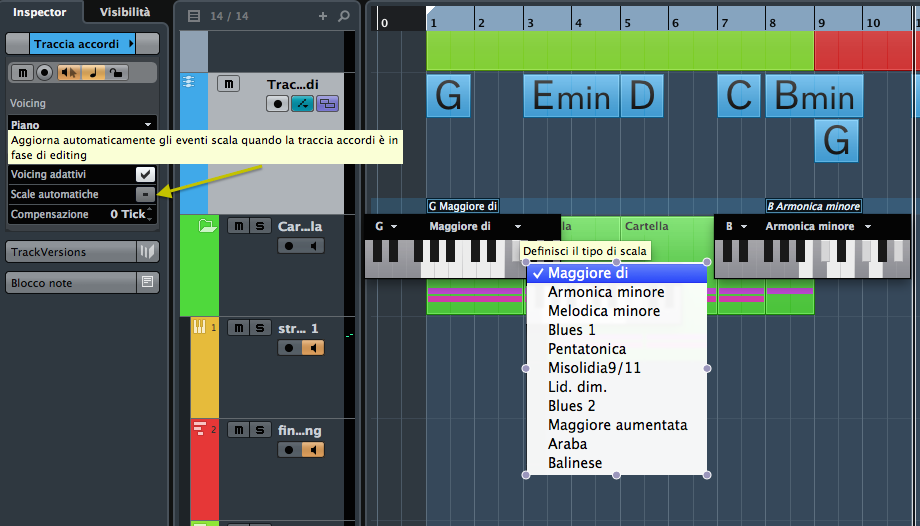This screenshot has height=526, width=920.
Task: Select Balinese from scale list
Action: 617,463
